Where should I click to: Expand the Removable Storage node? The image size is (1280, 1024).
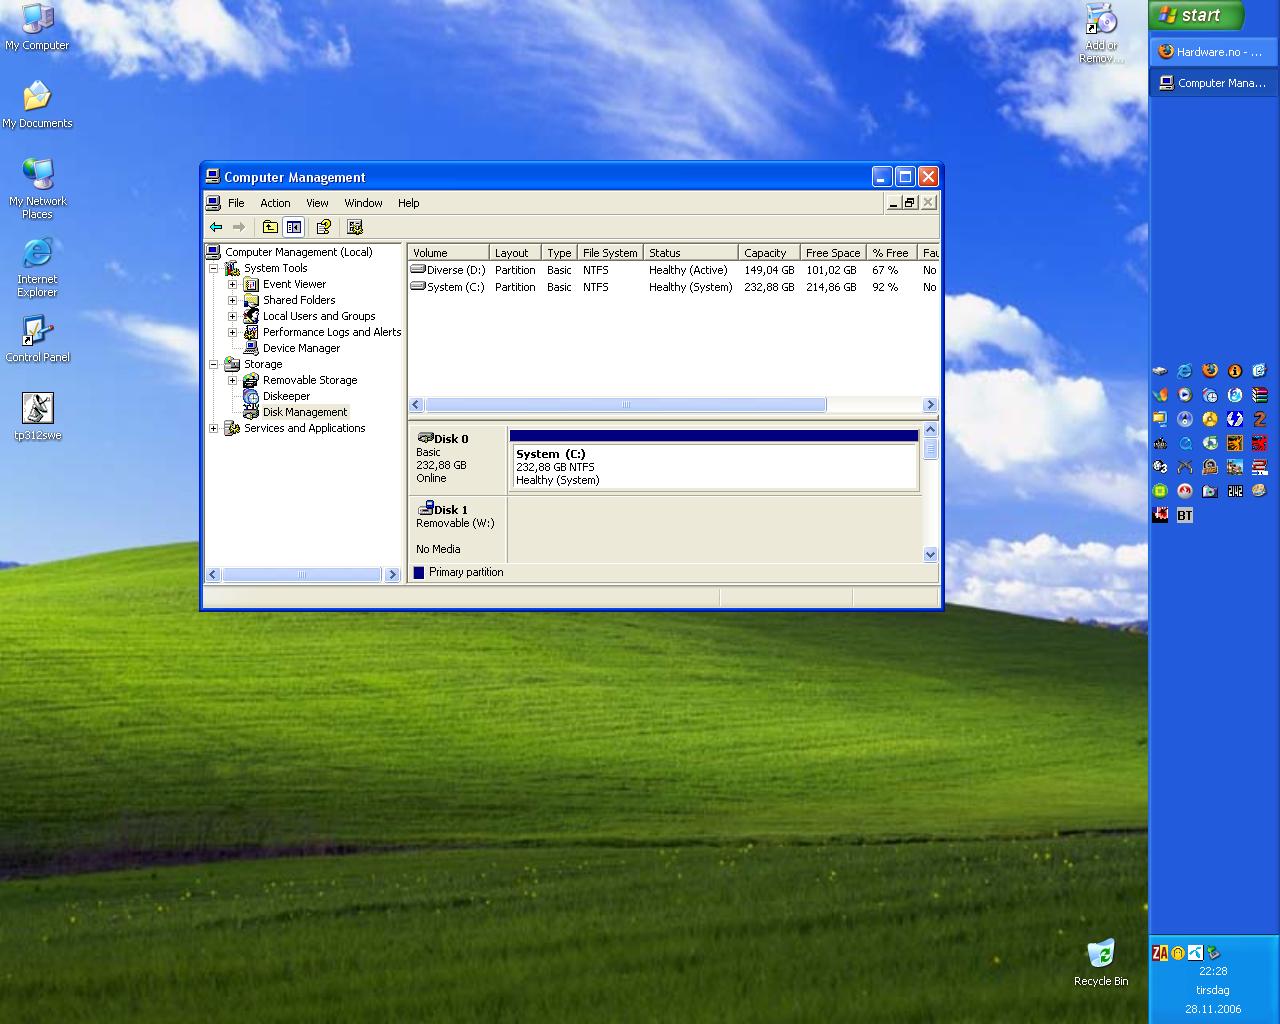click(x=233, y=380)
